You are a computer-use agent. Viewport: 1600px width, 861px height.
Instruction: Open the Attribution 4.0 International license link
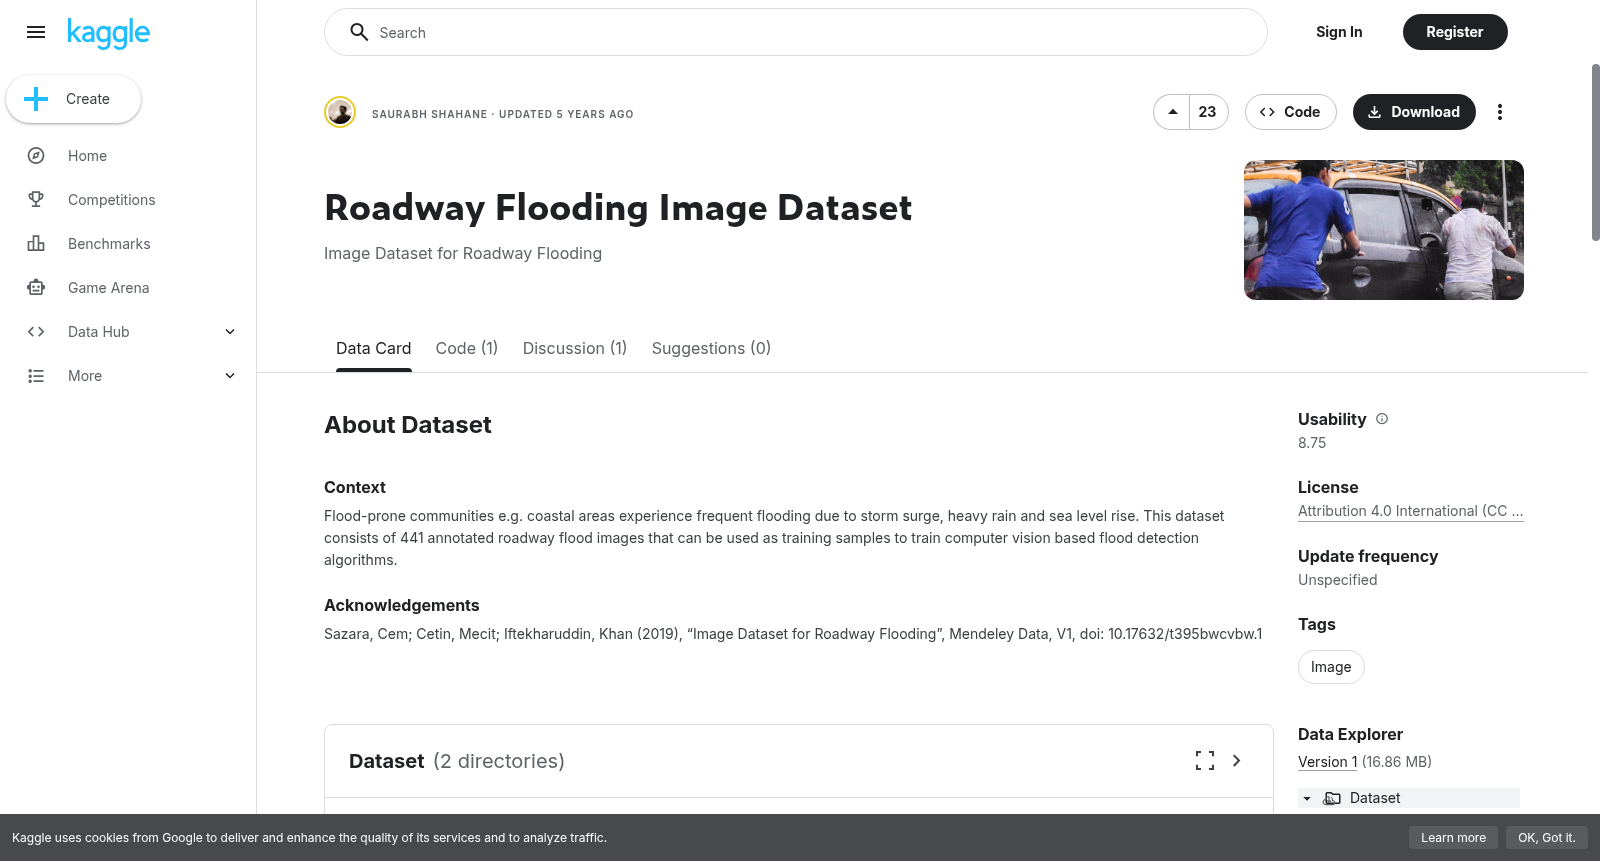click(1411, 511)
